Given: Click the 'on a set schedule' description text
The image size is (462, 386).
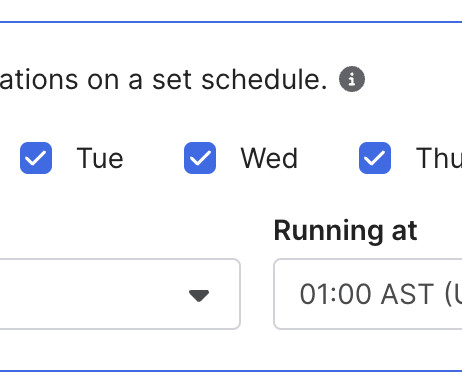Looking at the screenshot, I should click(207, 80).
